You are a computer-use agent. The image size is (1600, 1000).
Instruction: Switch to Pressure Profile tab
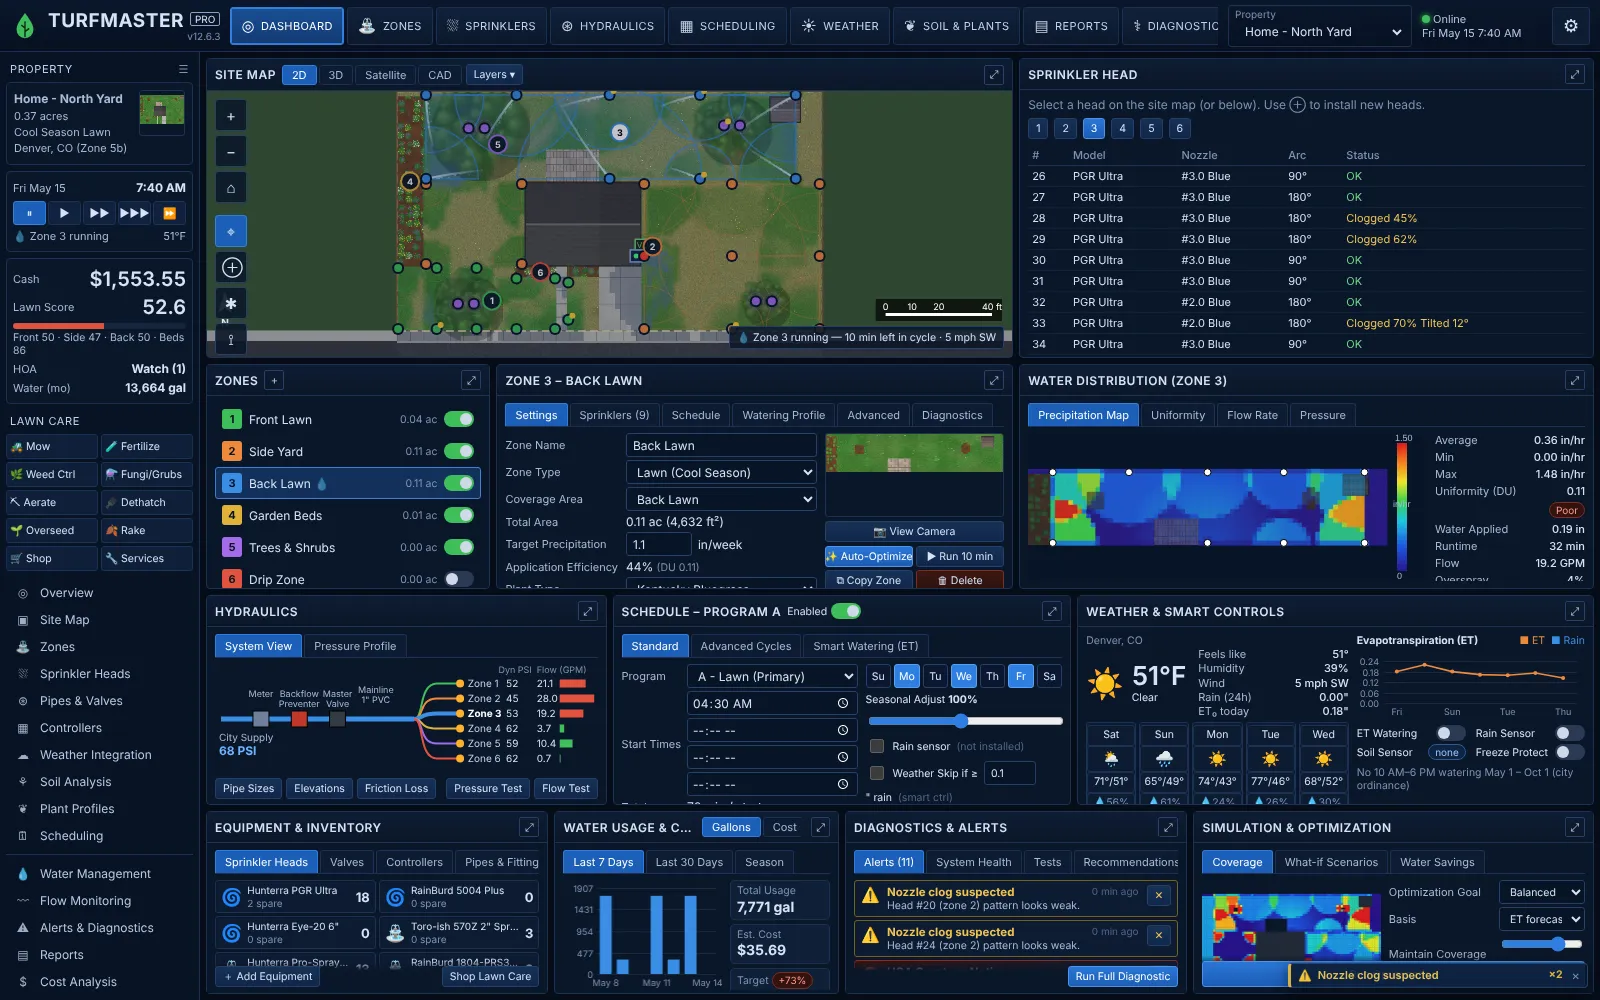[x=355, y=646]
